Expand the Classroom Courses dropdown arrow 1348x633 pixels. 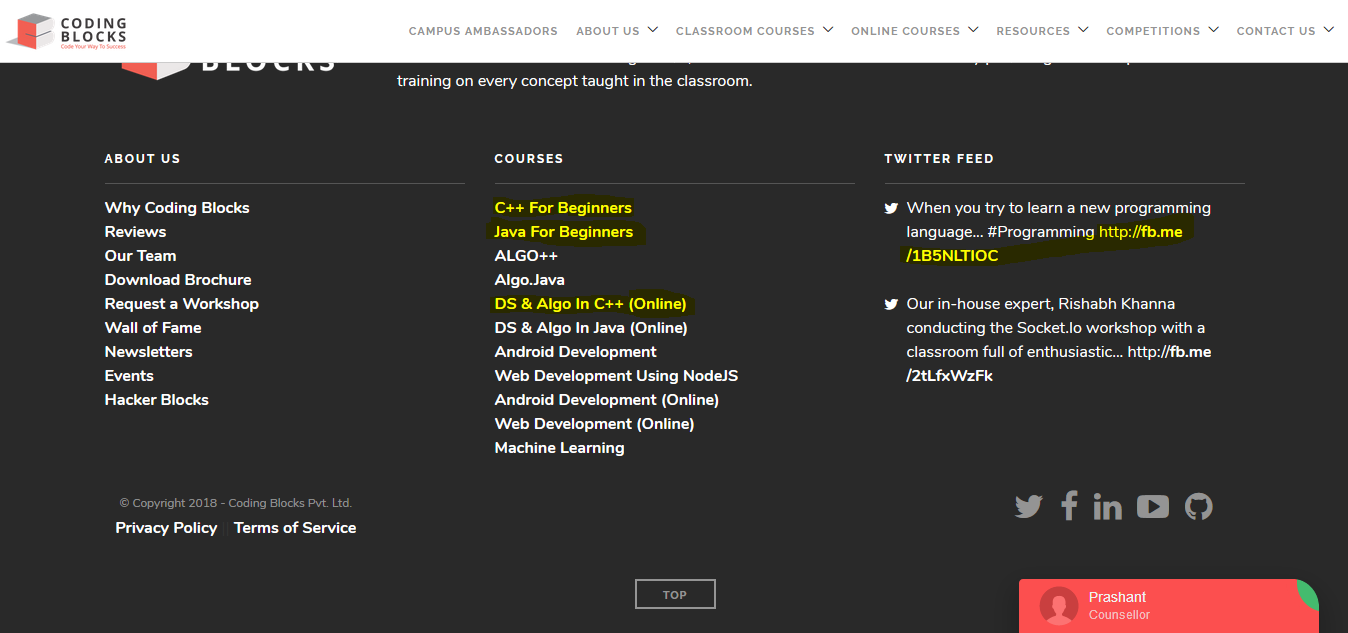[x=828, y=30]
